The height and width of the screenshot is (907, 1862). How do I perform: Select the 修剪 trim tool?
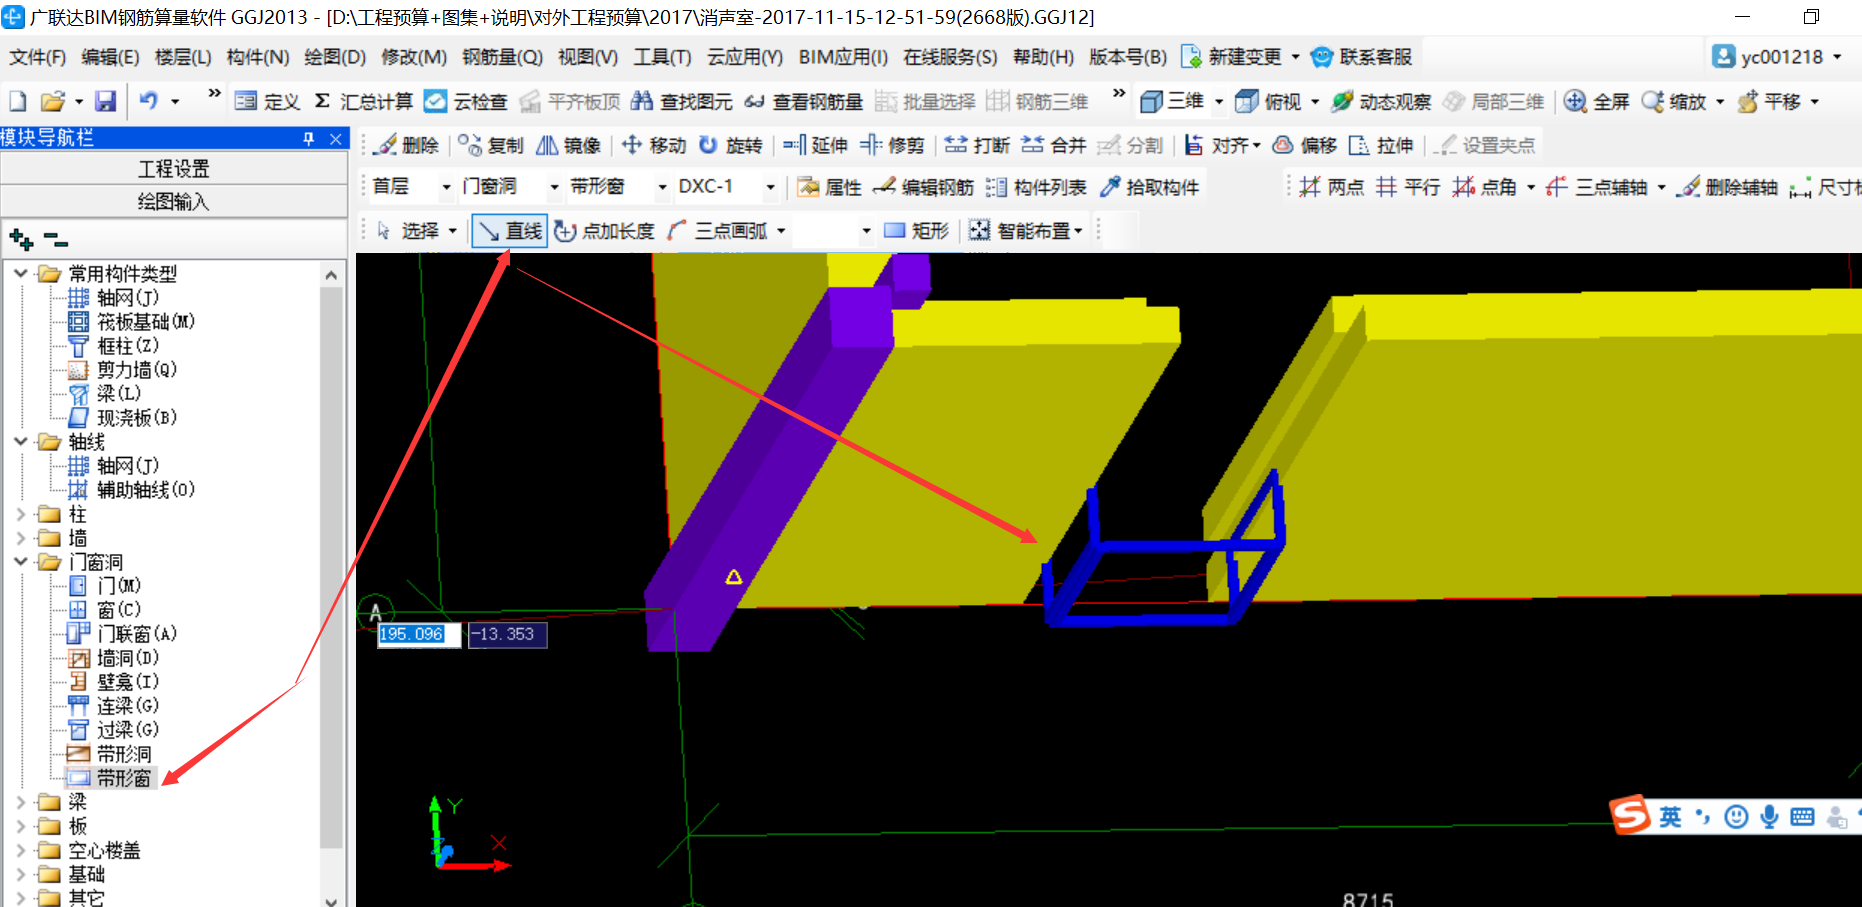[x=892, y=145]
